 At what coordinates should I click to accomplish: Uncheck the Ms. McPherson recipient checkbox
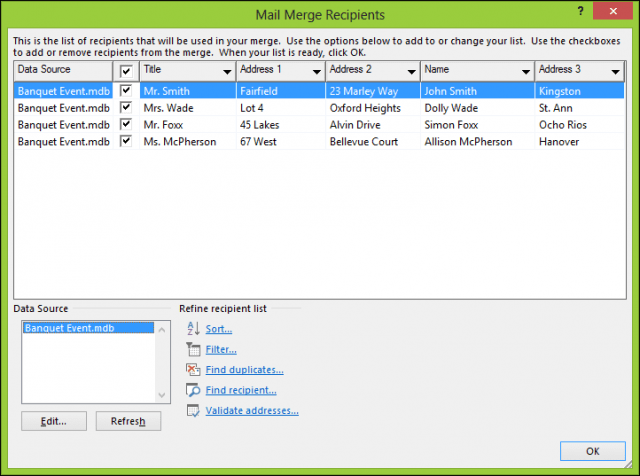tap(126, 141)
